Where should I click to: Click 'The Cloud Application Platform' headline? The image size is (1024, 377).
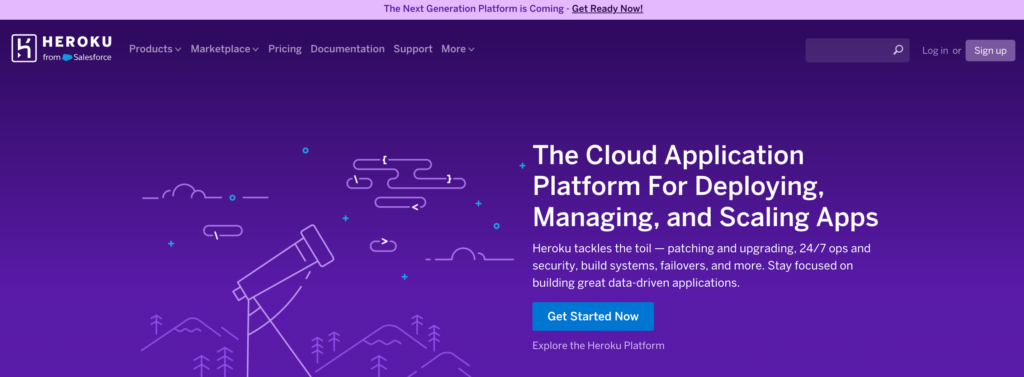[705, 185]
